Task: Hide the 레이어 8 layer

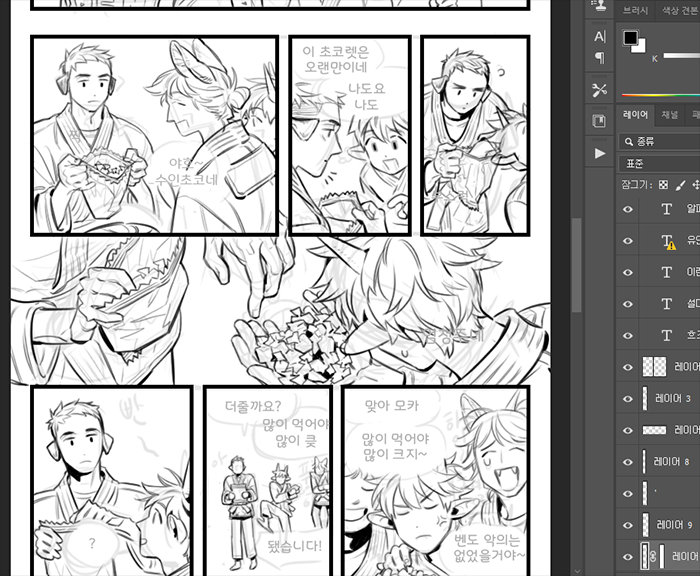Action: point(628,462)
